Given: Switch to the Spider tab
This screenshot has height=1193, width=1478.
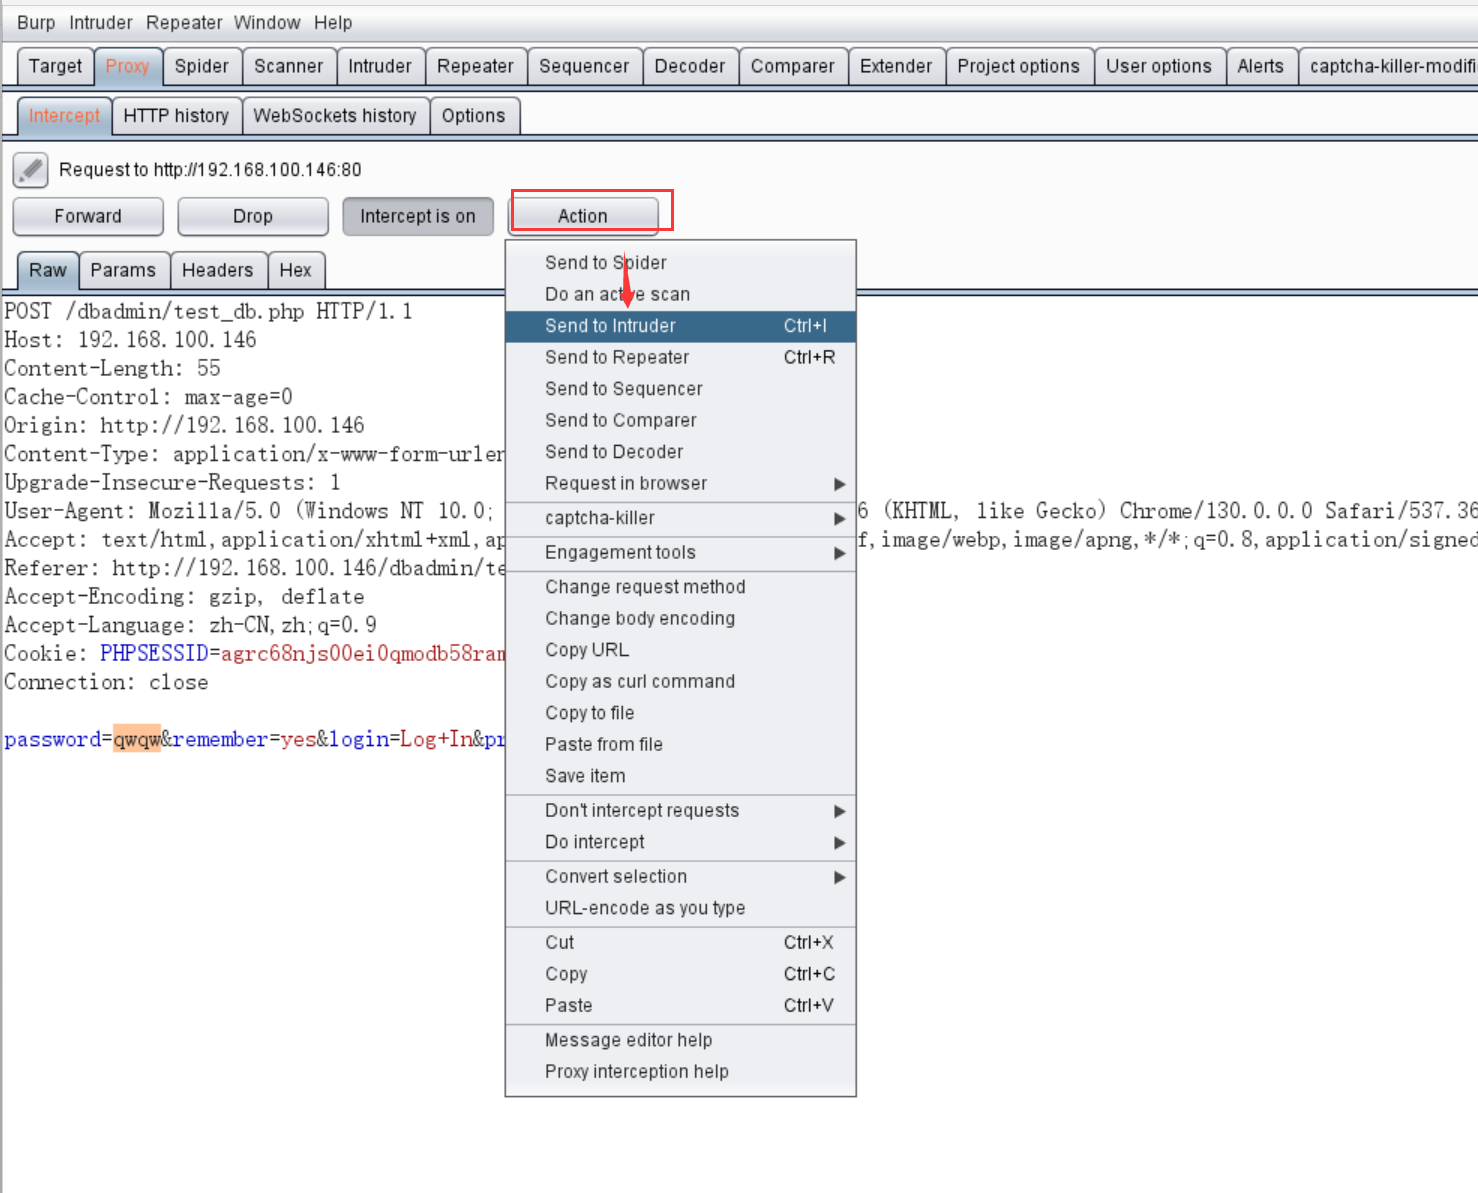Looking at the screenshot, I should [x=202, y=66].
